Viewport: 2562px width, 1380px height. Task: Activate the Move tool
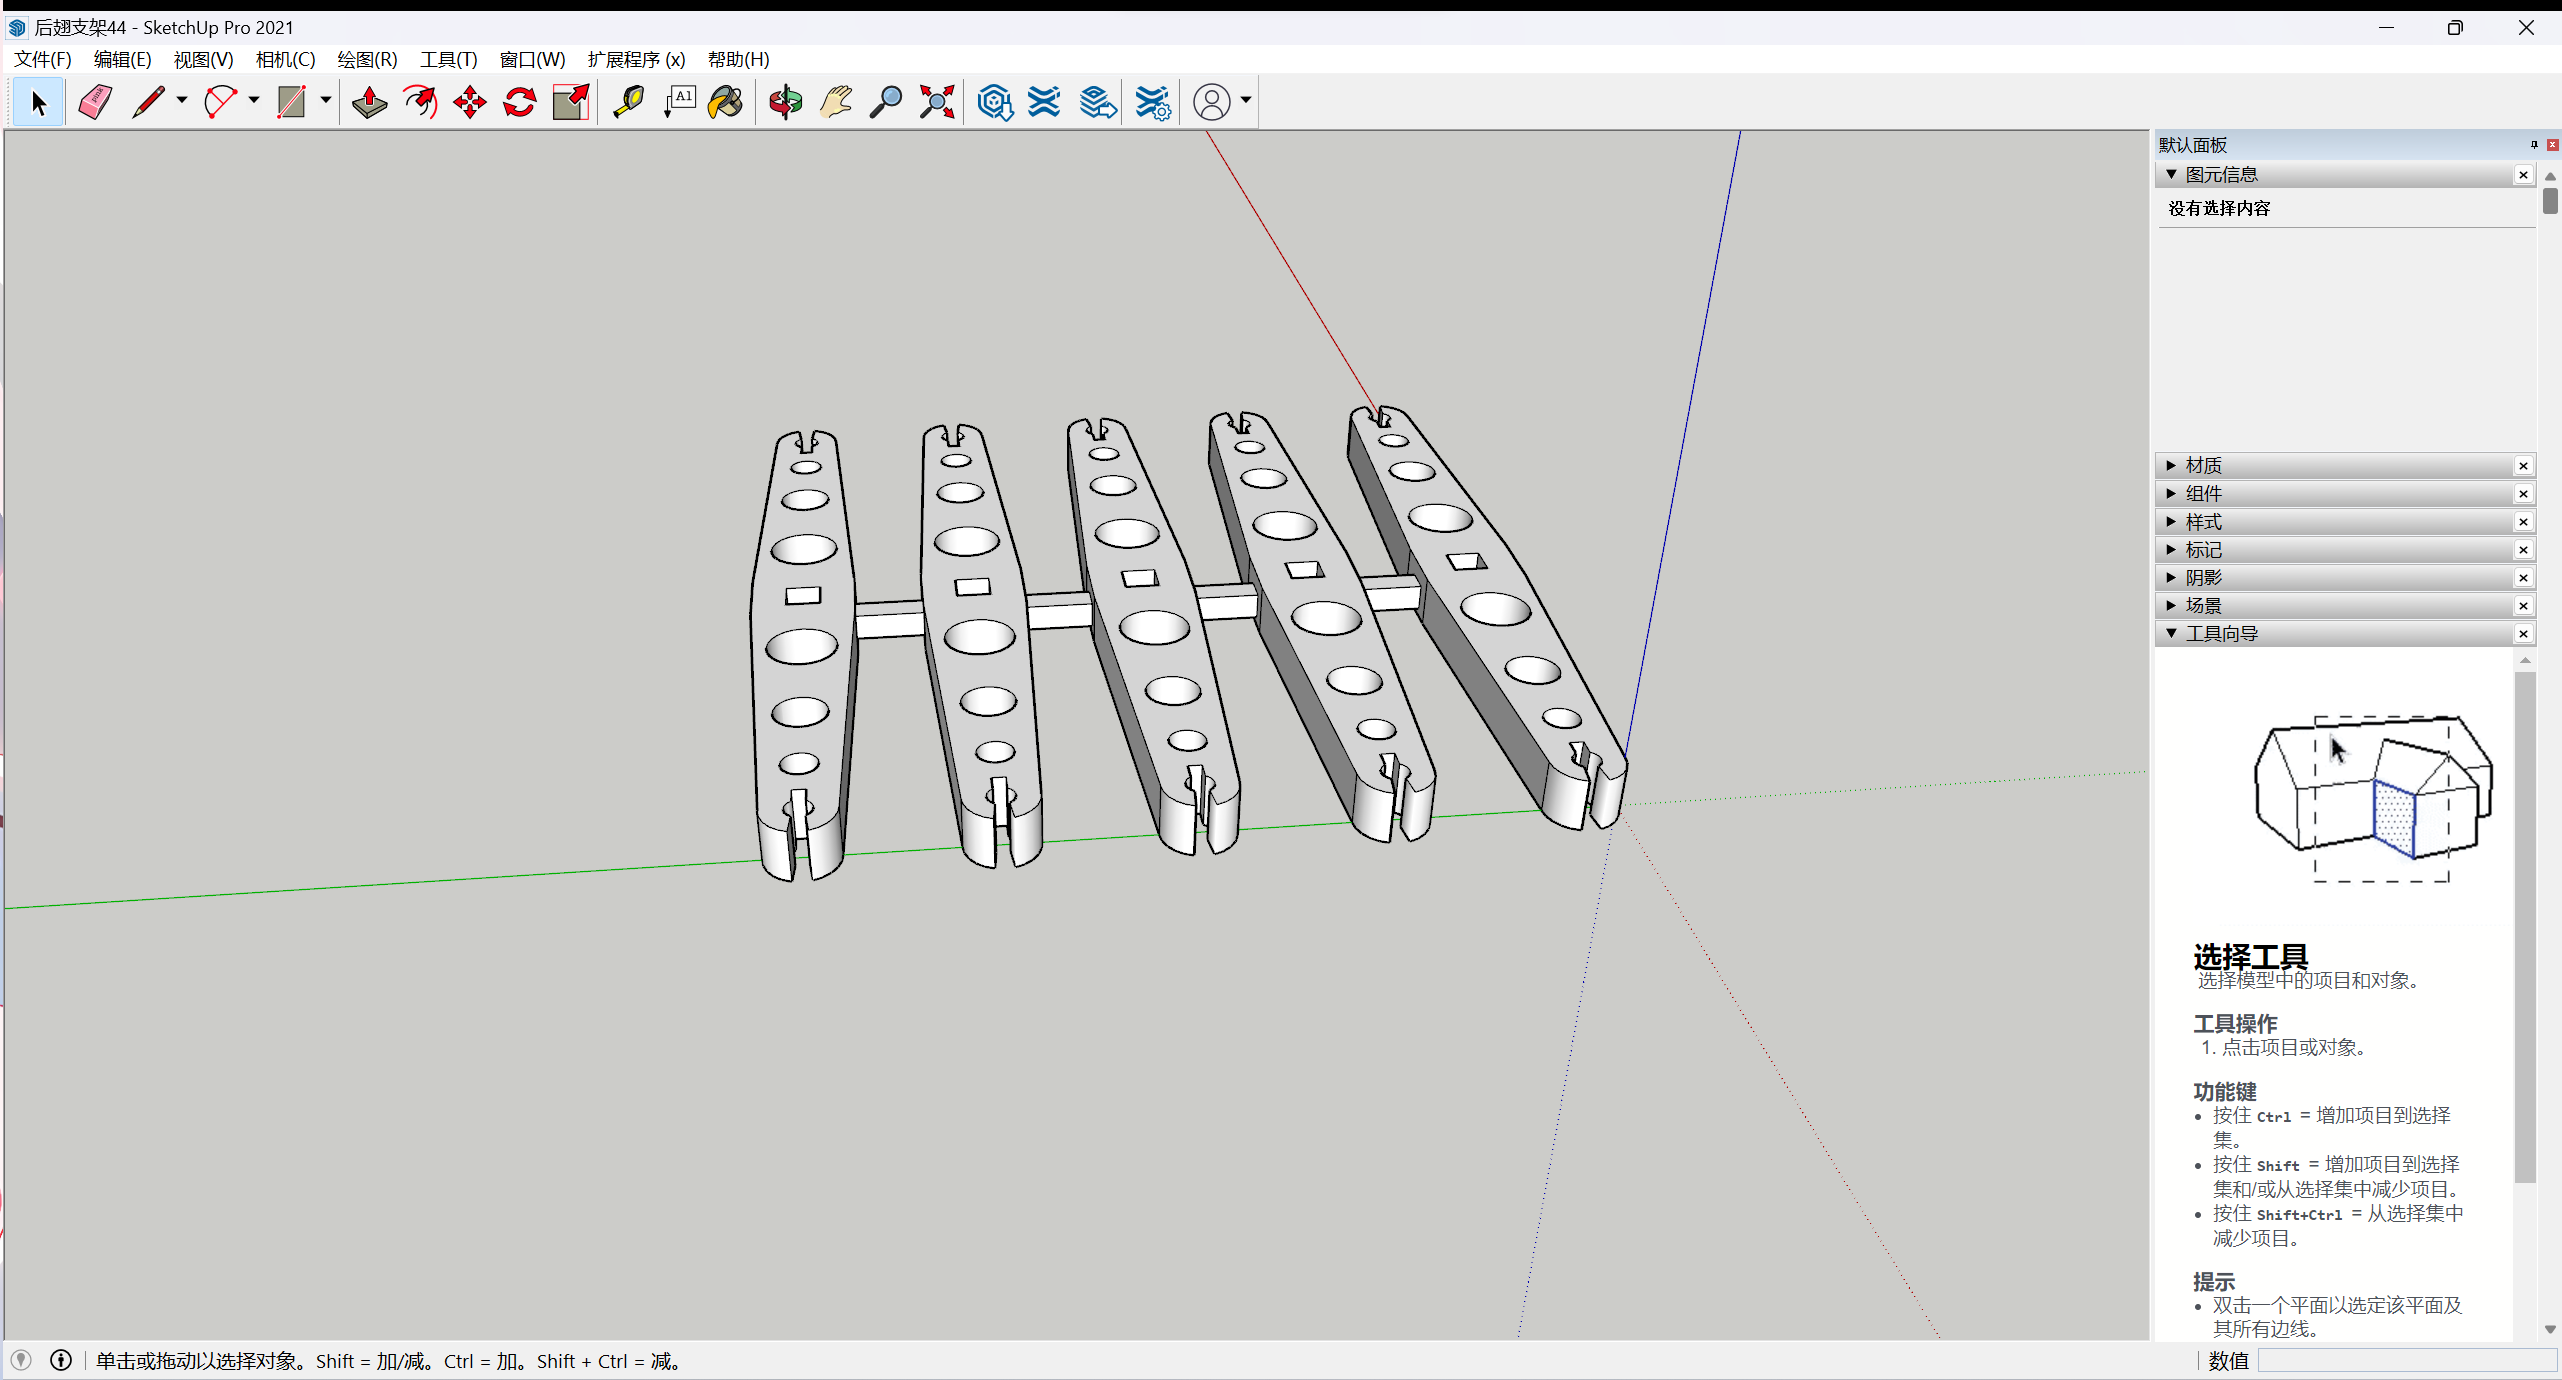click(469, 102)
